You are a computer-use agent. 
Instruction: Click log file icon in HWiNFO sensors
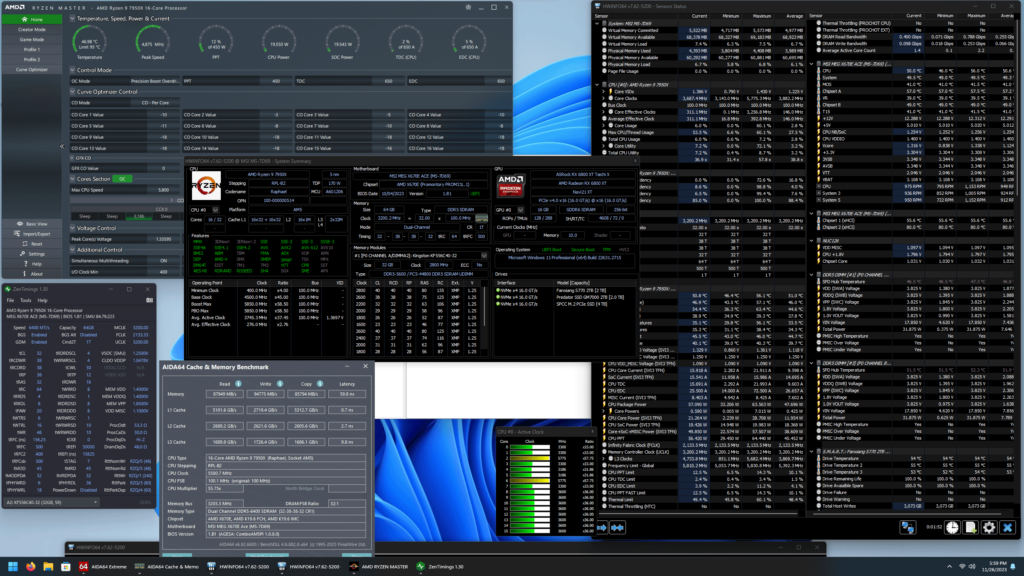click(x=970, y=528)
